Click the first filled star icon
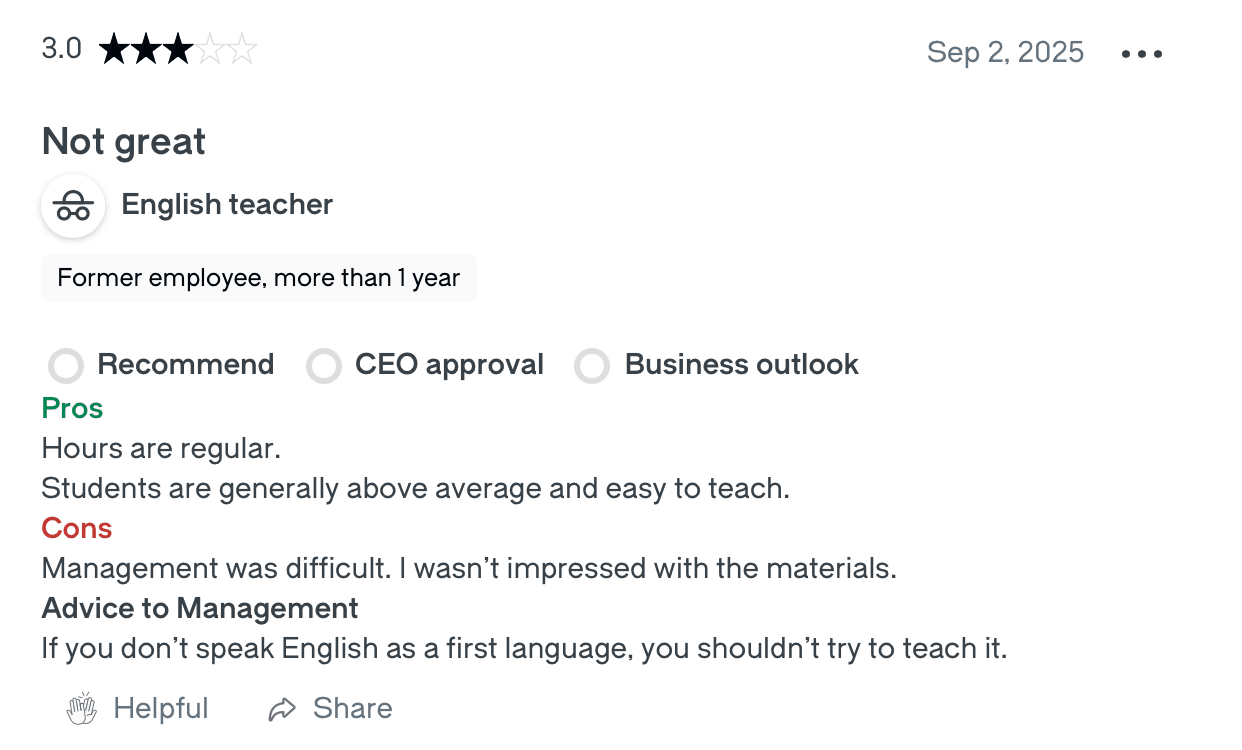 pyautogui.click(x=113, y=48)
